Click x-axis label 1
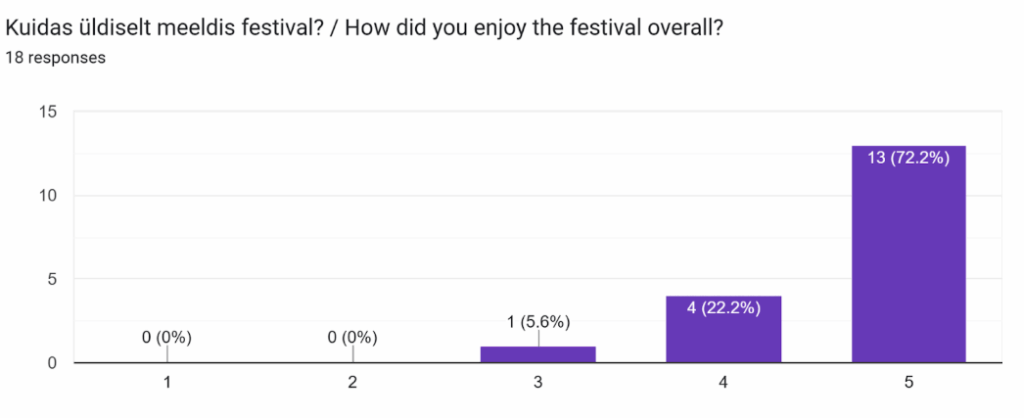Image resolution: width=1024 pixels, height=418 pixels. 167,381
